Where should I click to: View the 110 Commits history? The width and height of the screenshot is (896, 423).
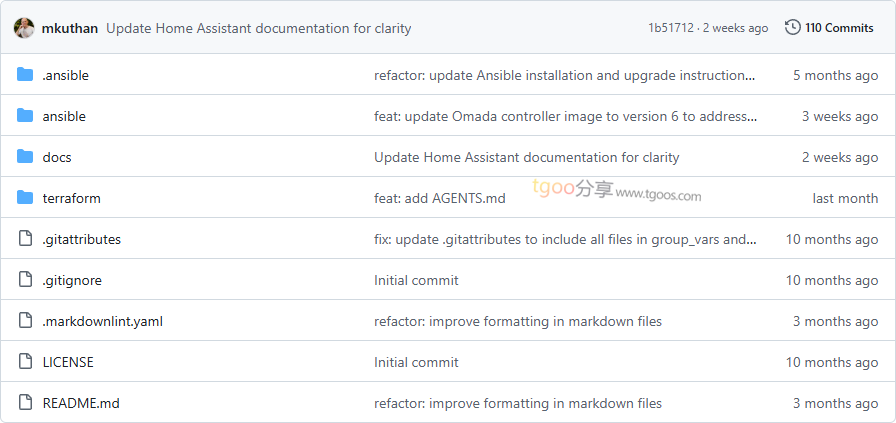click(839, 28)
